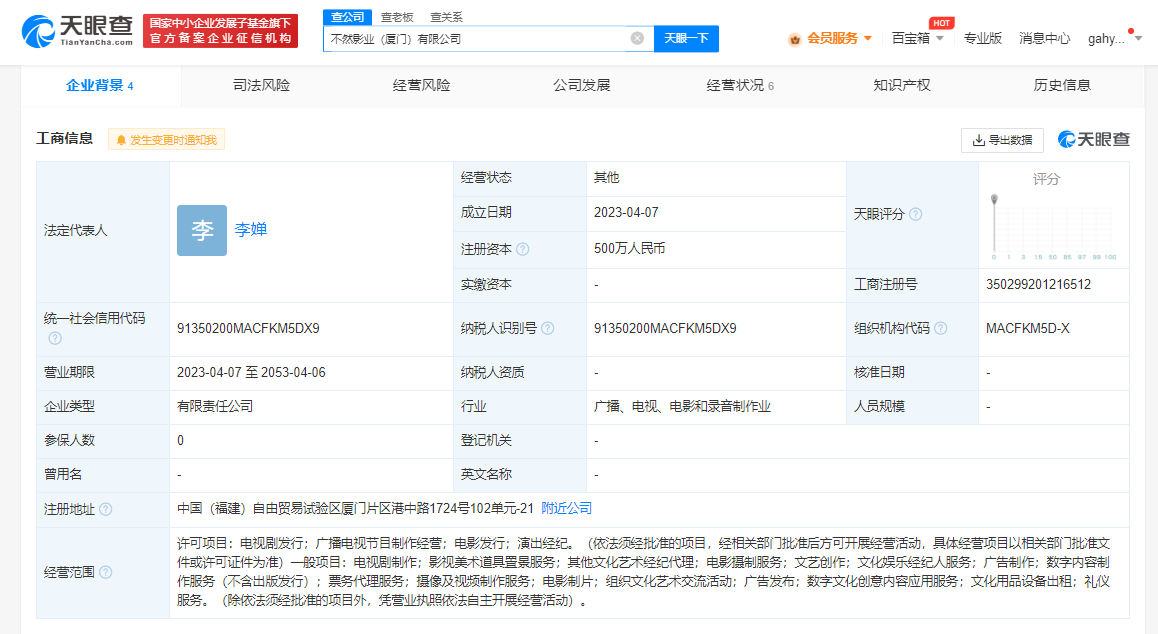This screenshot has height=634, width=1158.
Task: Click the 天眼一下 search button
Action: point(685,38)
